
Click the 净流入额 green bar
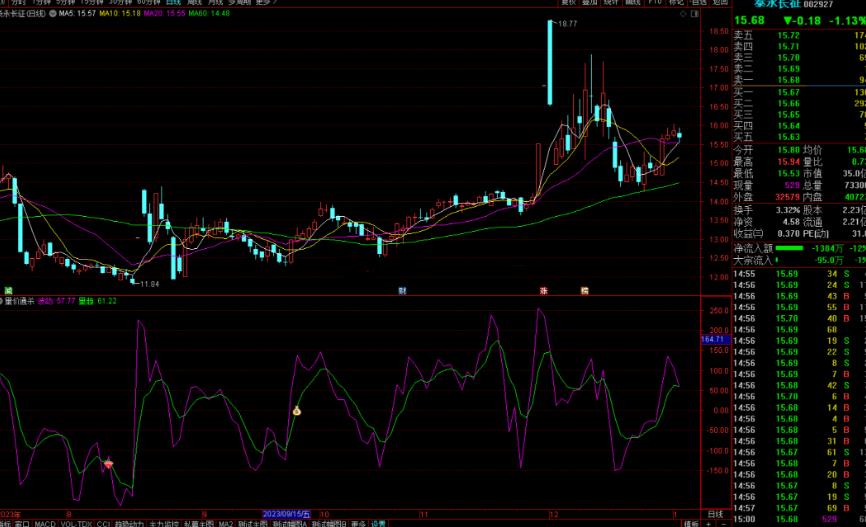point(789,248)
